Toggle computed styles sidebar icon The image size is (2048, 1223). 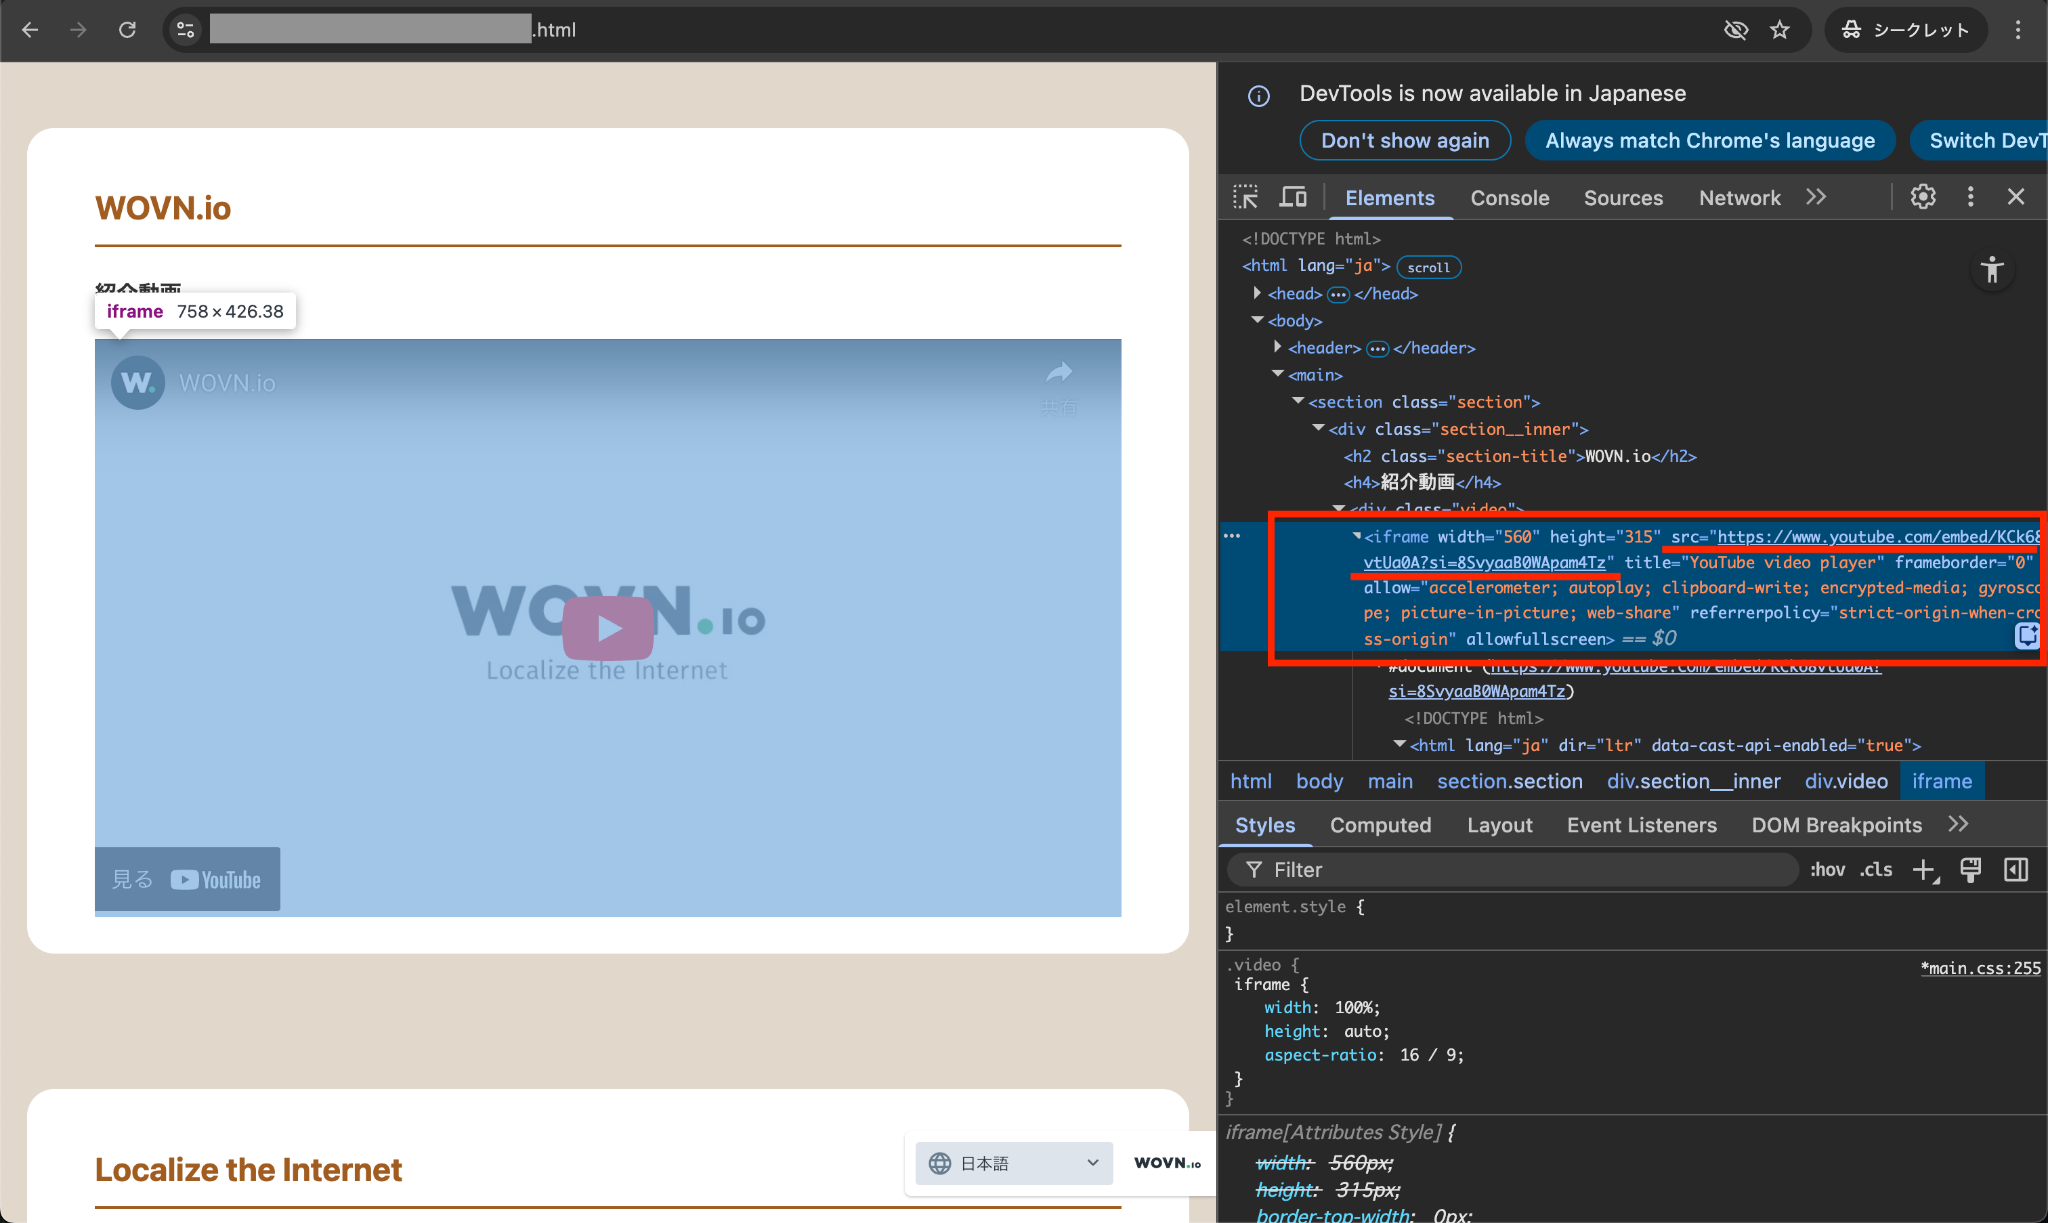[2016, 870]
